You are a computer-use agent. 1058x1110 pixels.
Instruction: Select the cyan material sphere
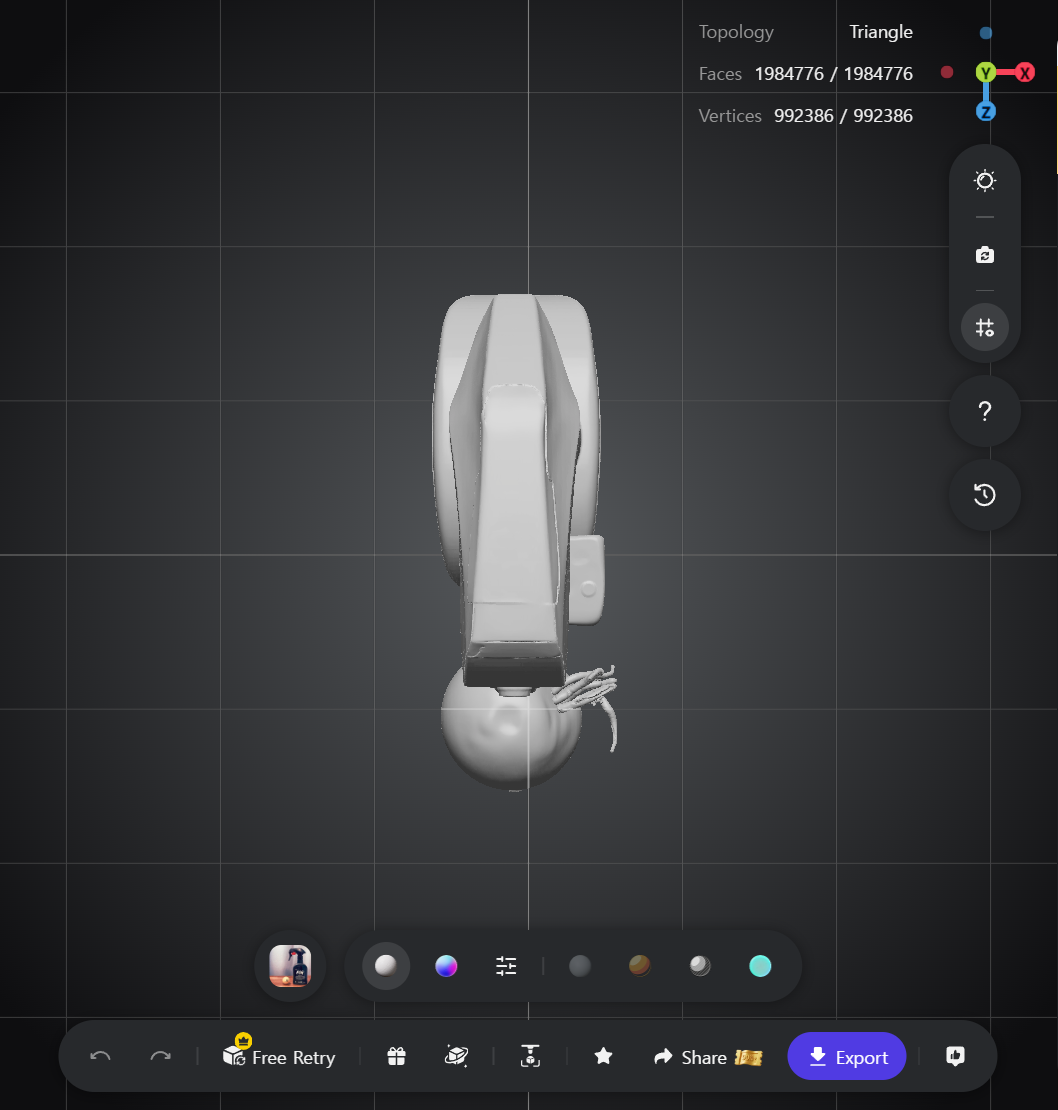(x=760, y=966)
